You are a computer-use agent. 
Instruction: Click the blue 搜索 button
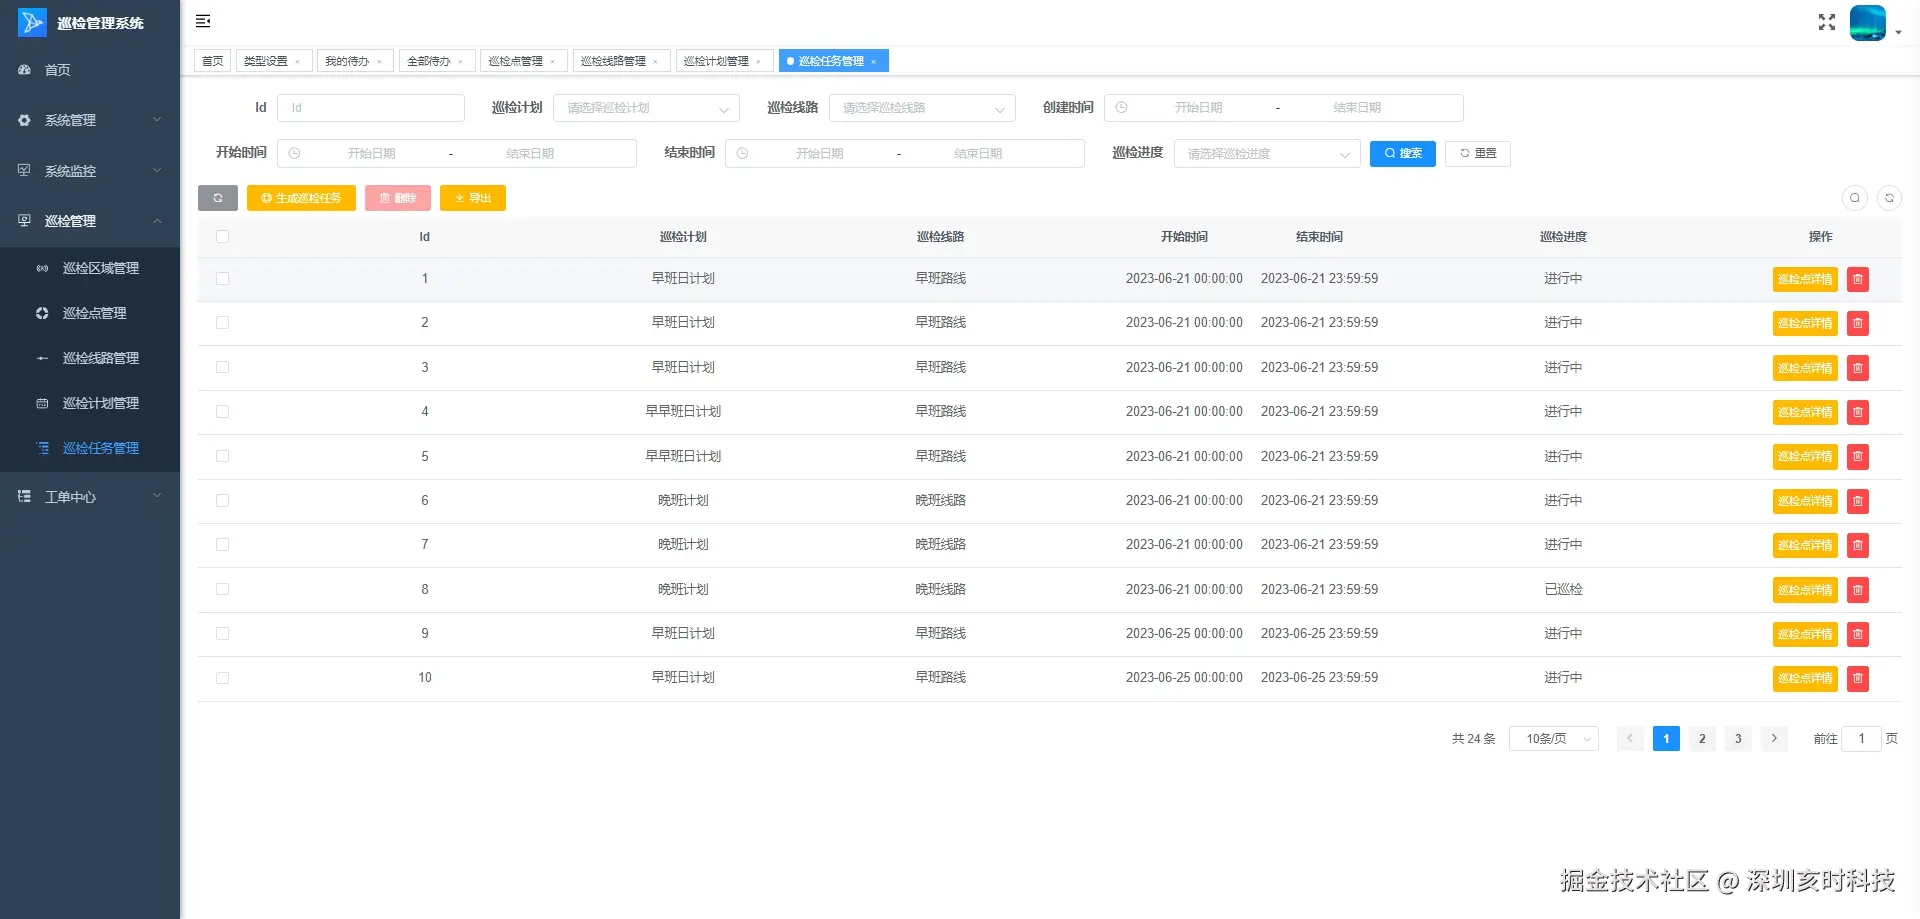(x=1403, y=154)
